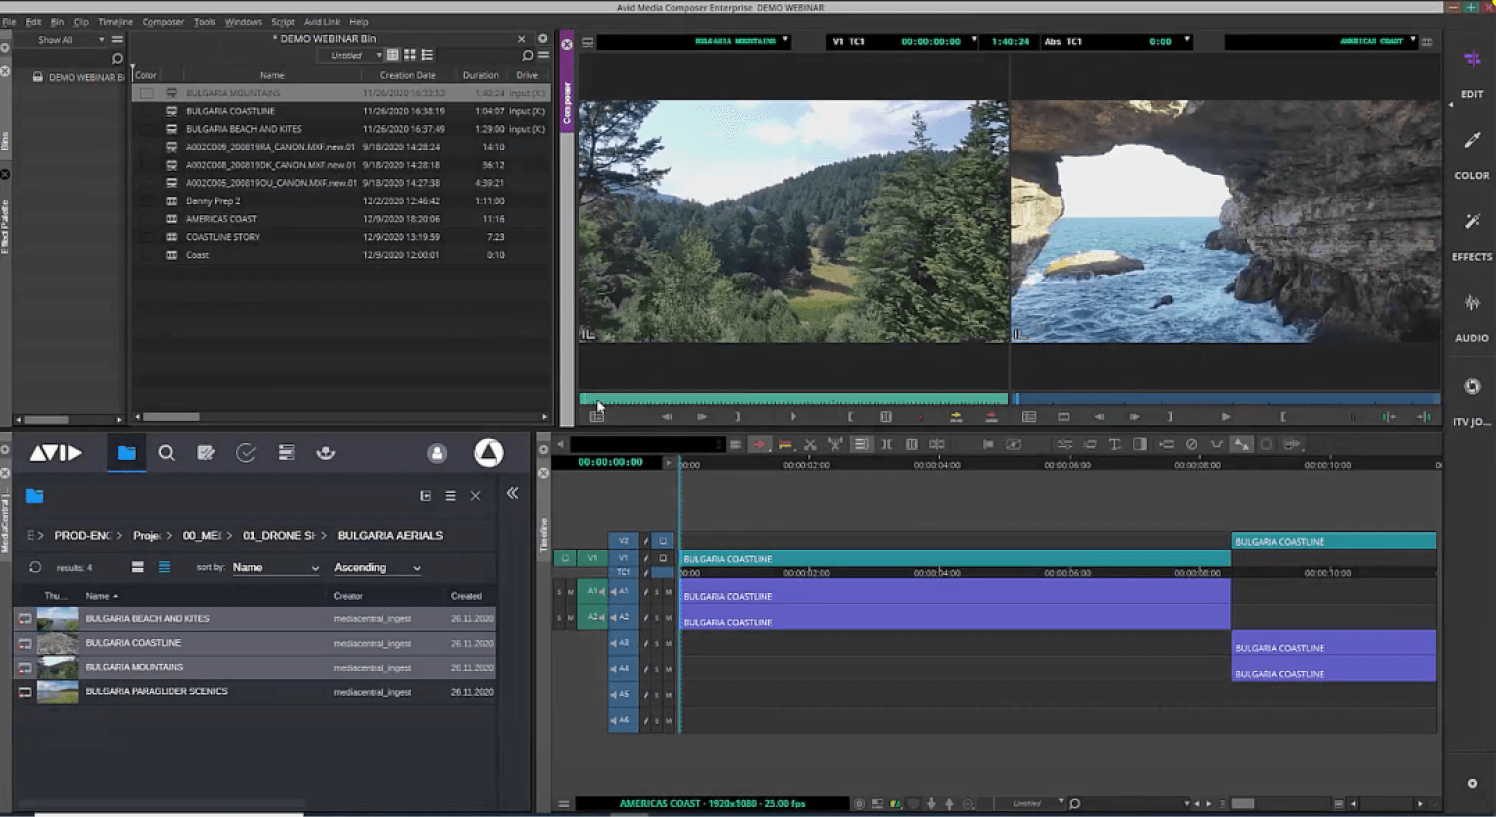
Task: Toggle the TC1 timecode track button
Action: [623, 572]
